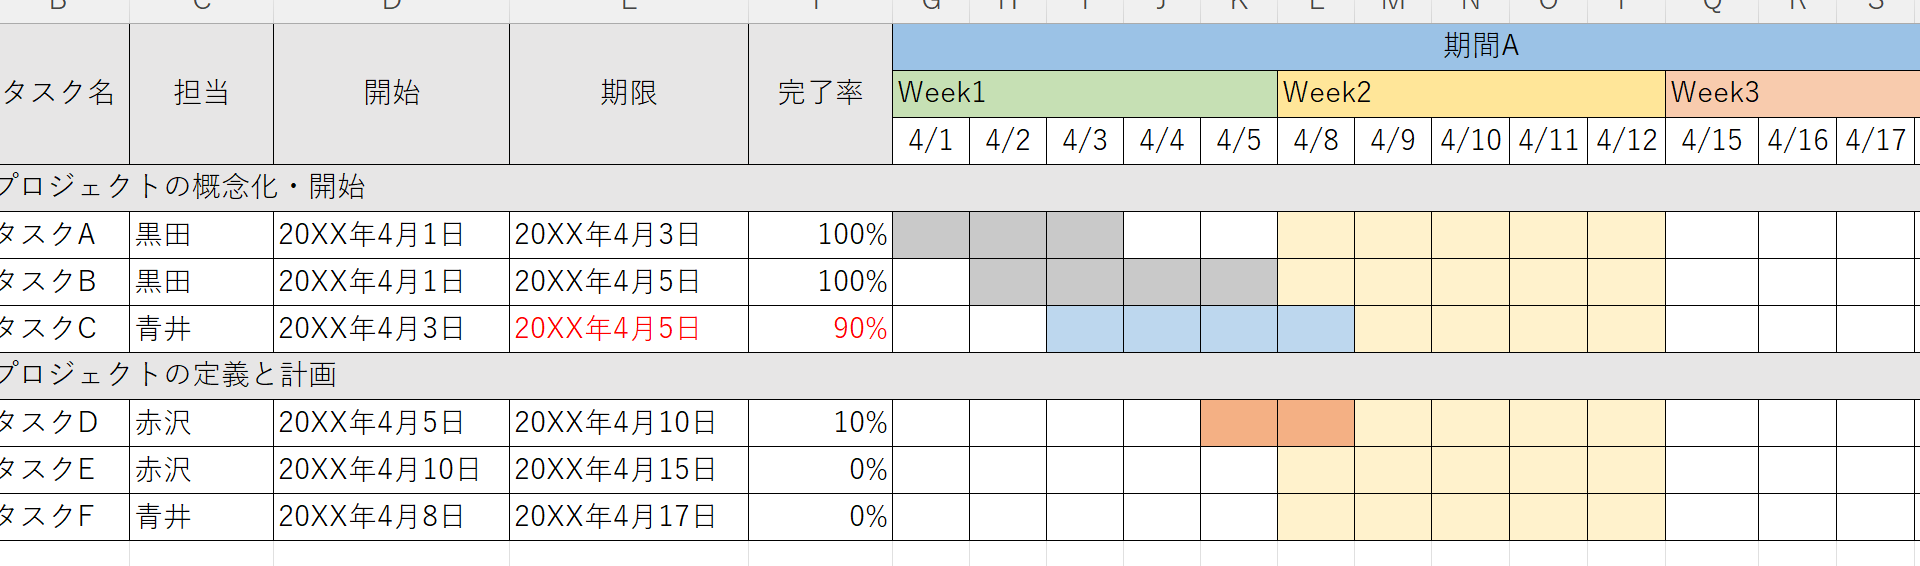The height and width of the screenshot is (566, 1920).
Task: Select the 開始 header cell
Action: (391, 93)
